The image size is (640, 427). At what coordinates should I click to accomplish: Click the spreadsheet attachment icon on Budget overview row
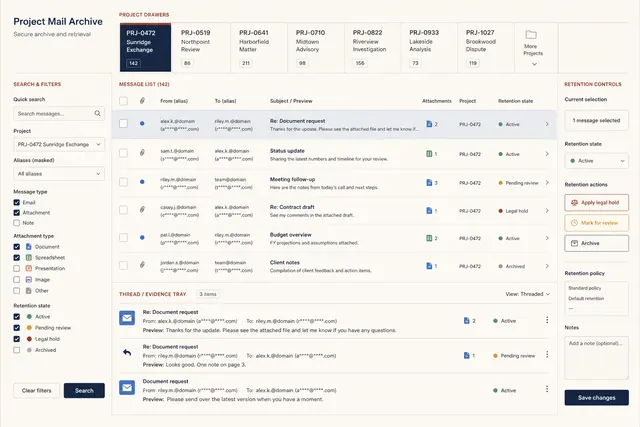(429, 238)
